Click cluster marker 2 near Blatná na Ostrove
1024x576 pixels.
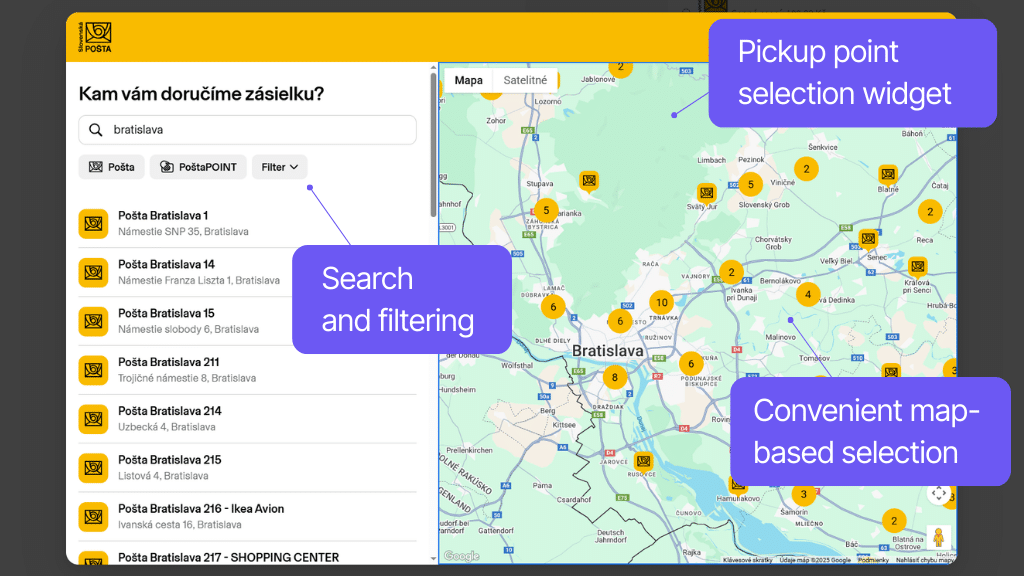pos(894,520)
